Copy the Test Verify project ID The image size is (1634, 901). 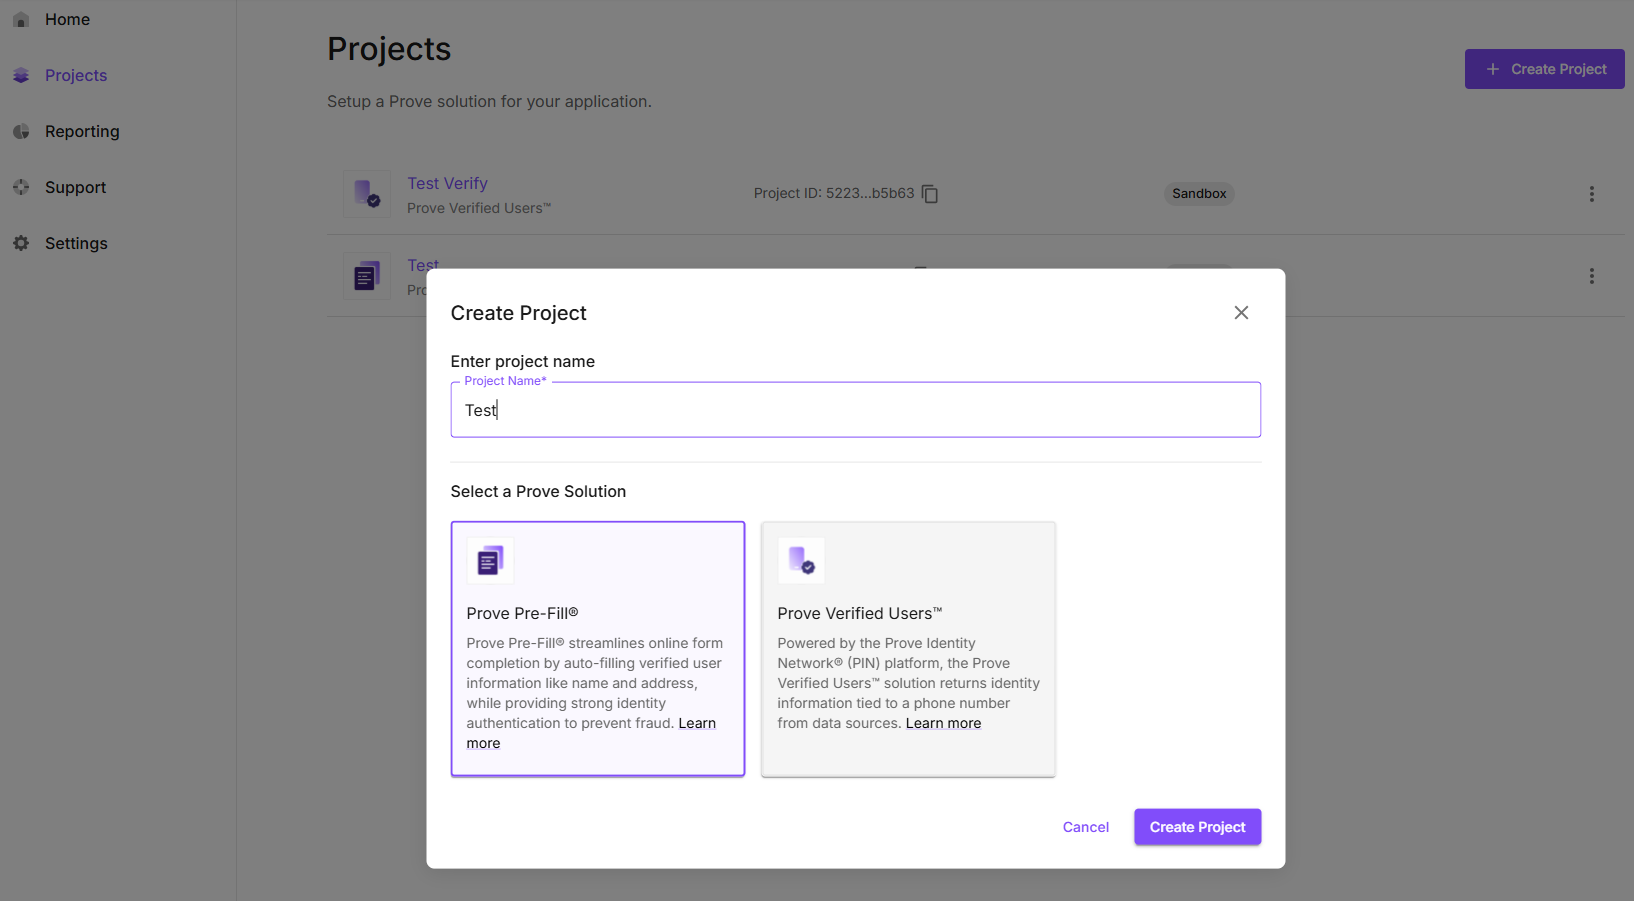930,194
